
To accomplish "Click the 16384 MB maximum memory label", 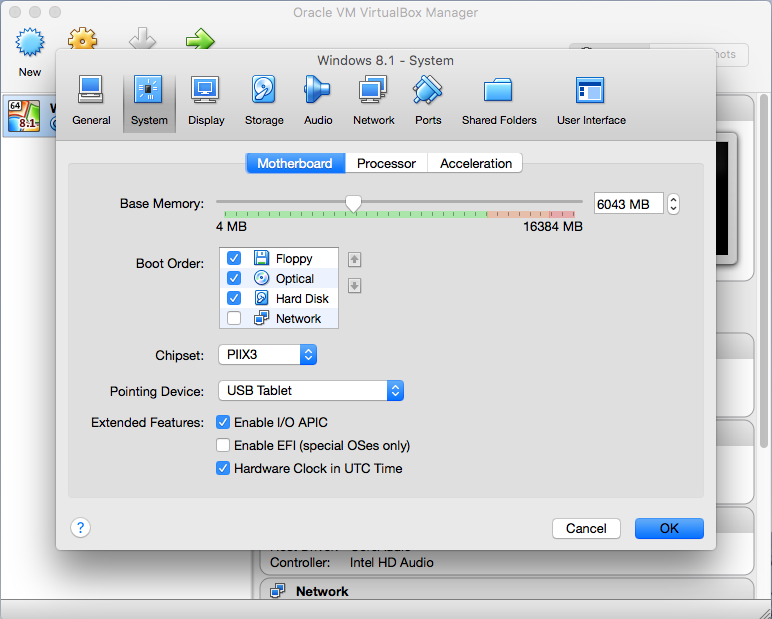I will (x=552, y=227).
